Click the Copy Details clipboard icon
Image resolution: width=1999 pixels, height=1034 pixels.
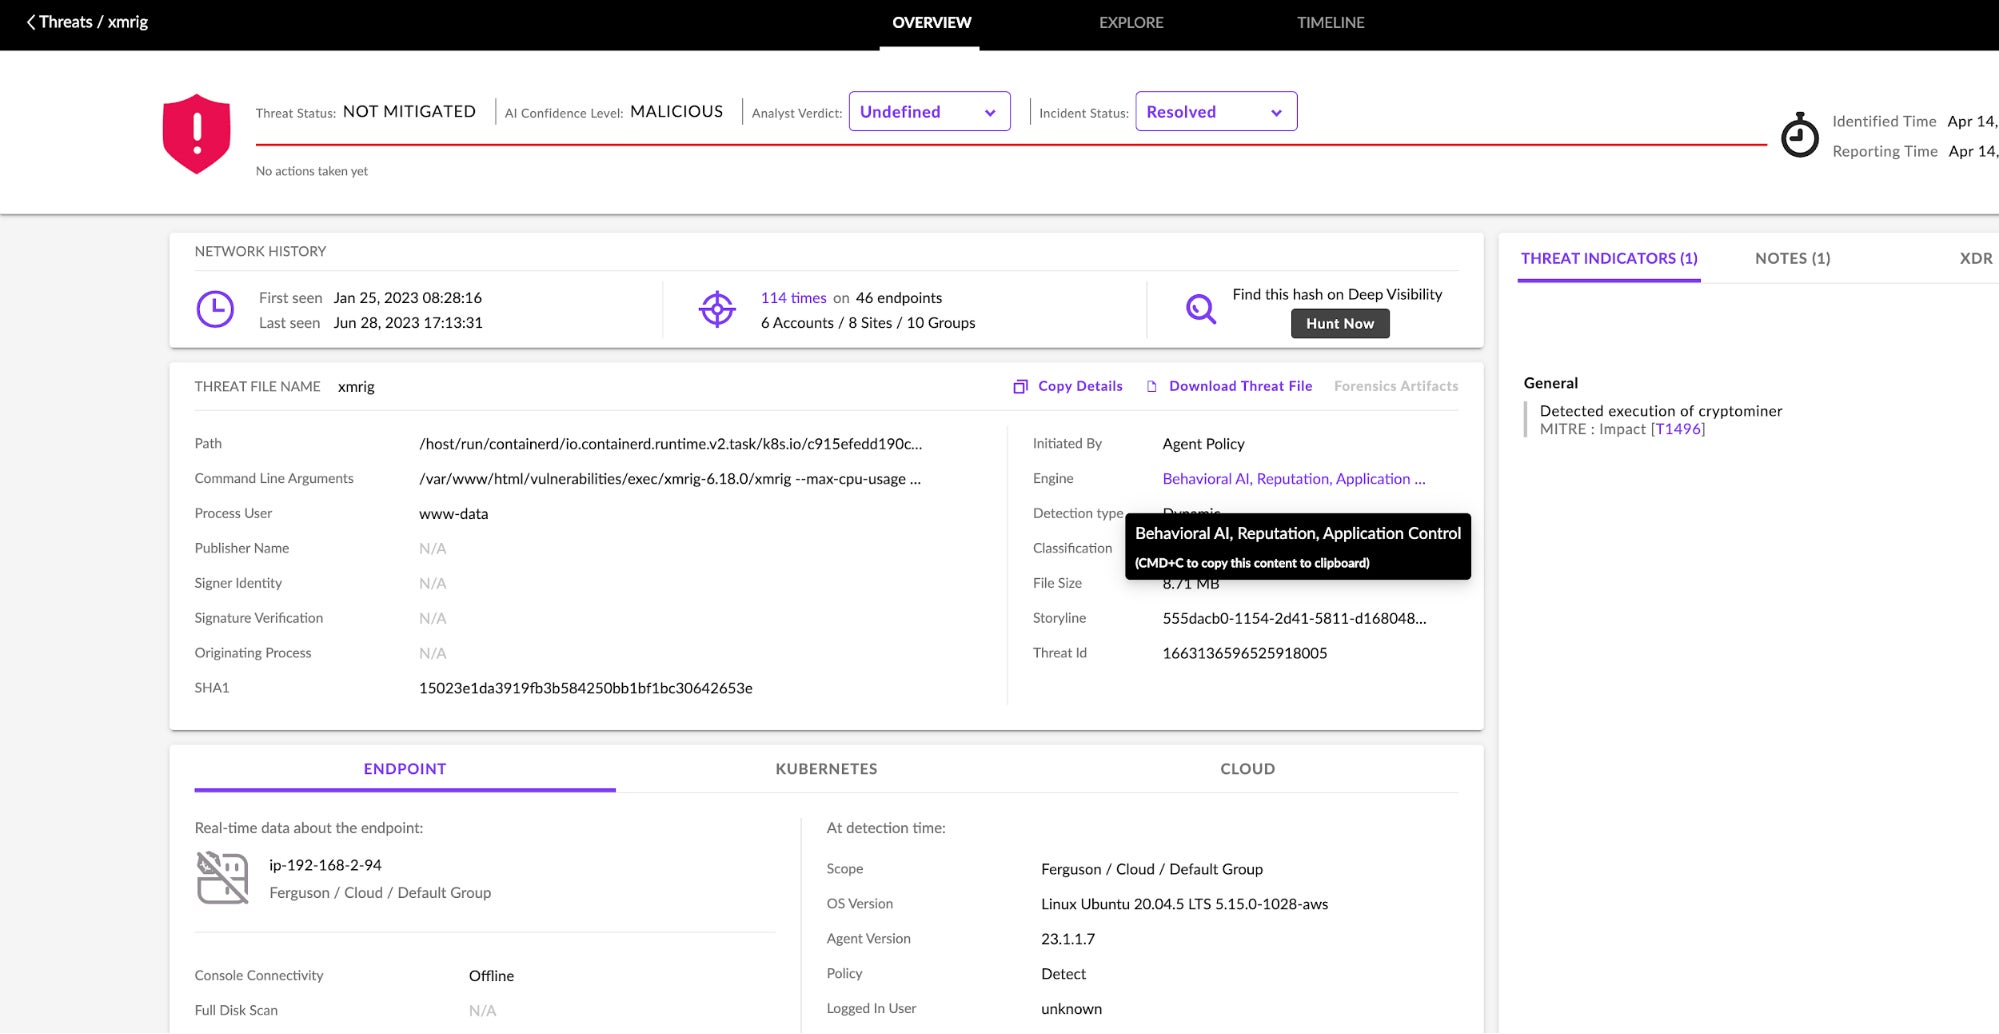(1020, 387)
